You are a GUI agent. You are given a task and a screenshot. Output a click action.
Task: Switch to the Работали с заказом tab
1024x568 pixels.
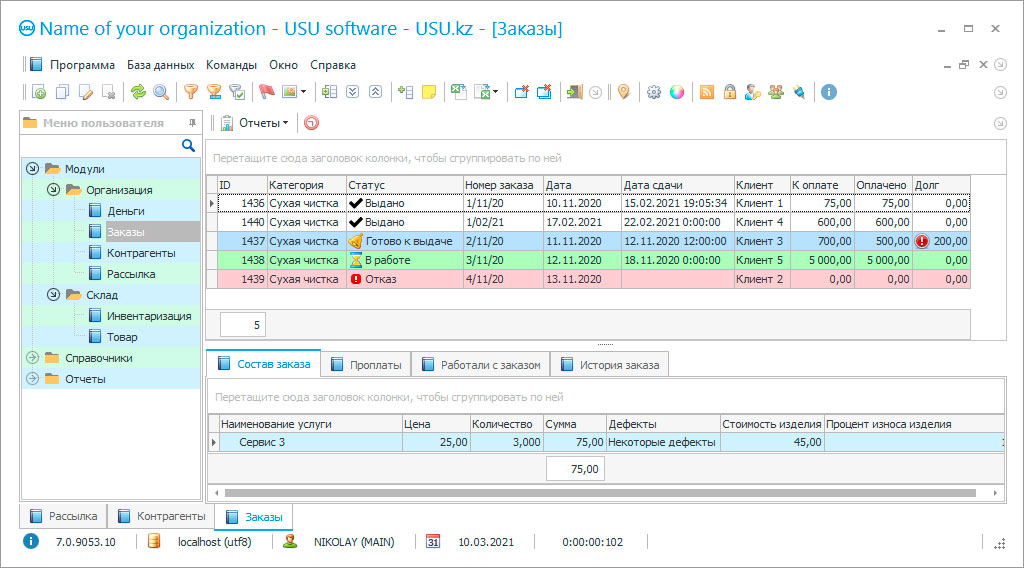(481, 365)
